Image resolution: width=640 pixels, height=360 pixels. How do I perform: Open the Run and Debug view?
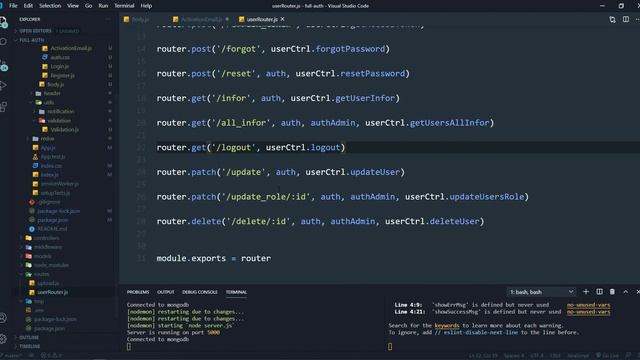click(x=4, y=85)
